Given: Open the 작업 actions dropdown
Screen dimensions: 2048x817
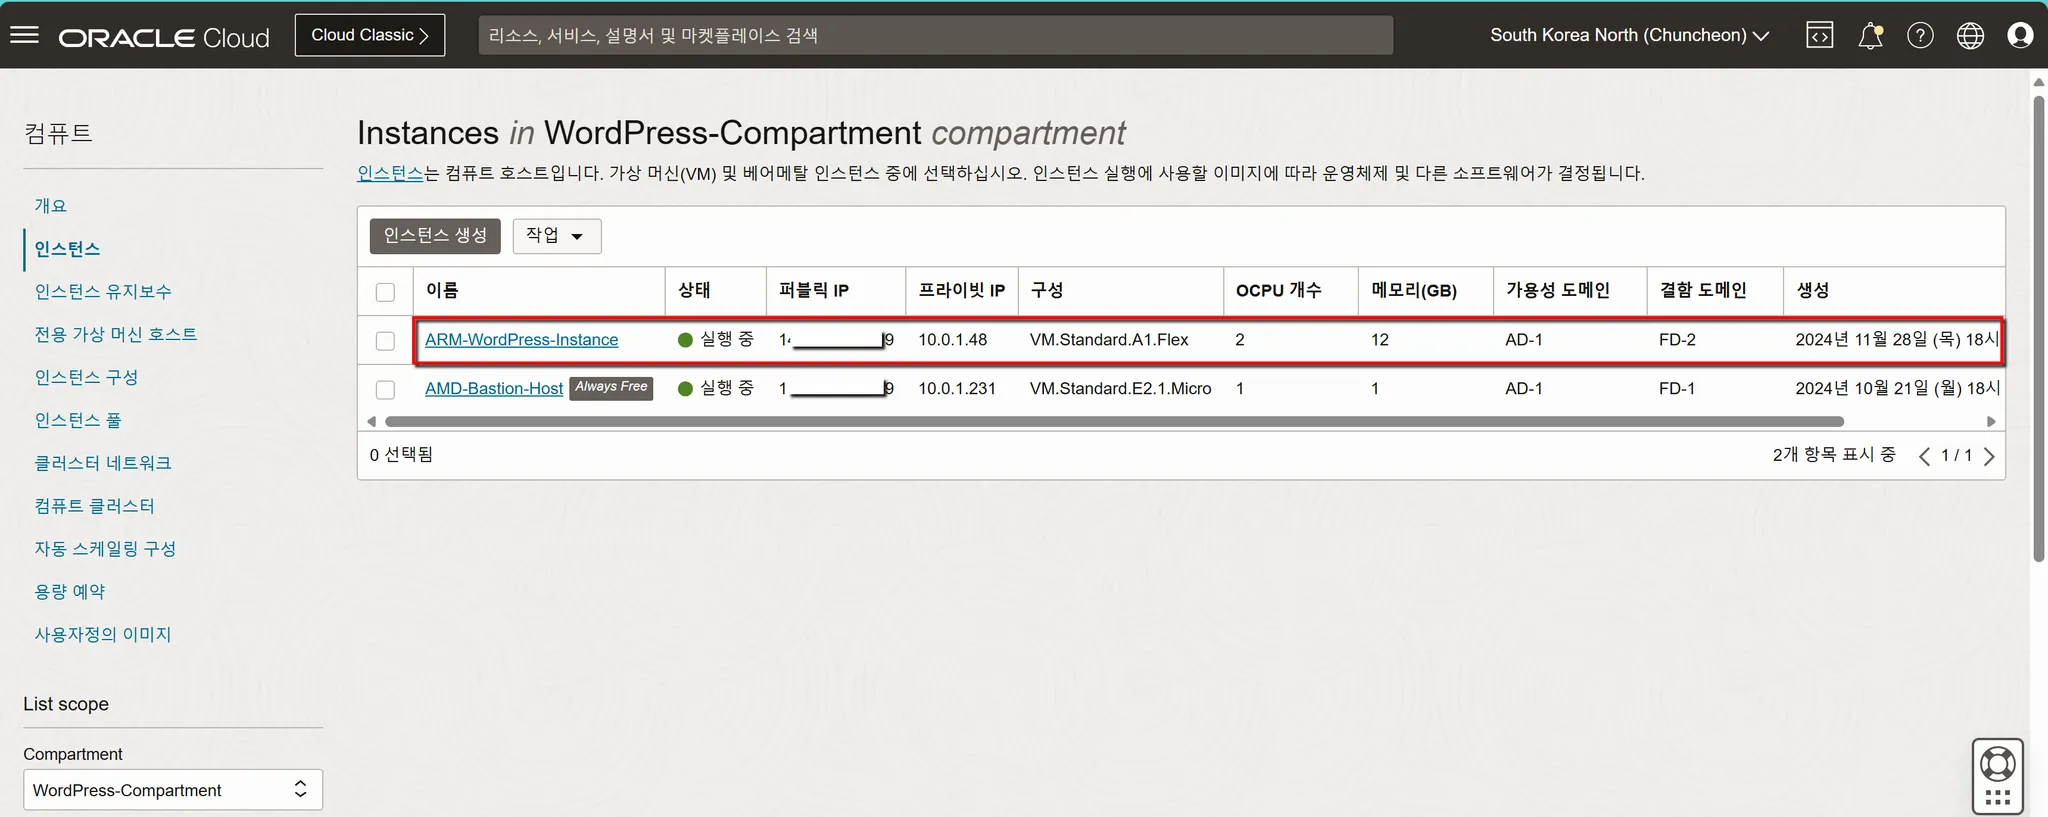Looking at the screenshot, I should click(557, 236).
